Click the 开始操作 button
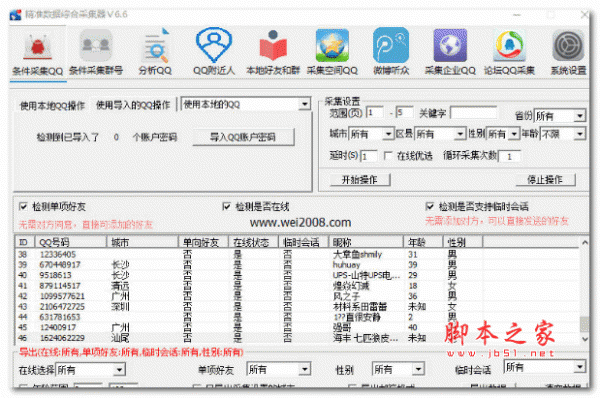The width and height of the screenshot is (600, 398). (360, 179)
